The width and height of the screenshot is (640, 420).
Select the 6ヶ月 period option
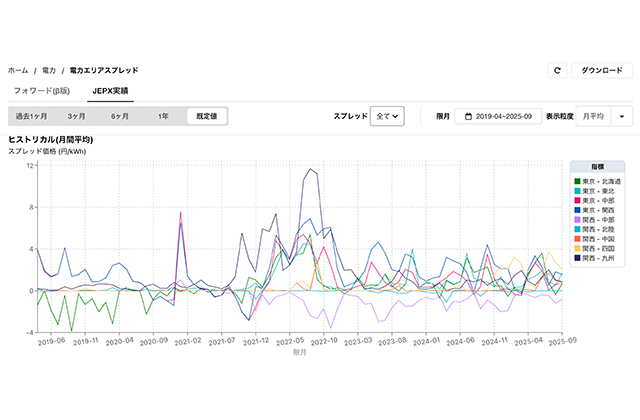tap(120, 116)
